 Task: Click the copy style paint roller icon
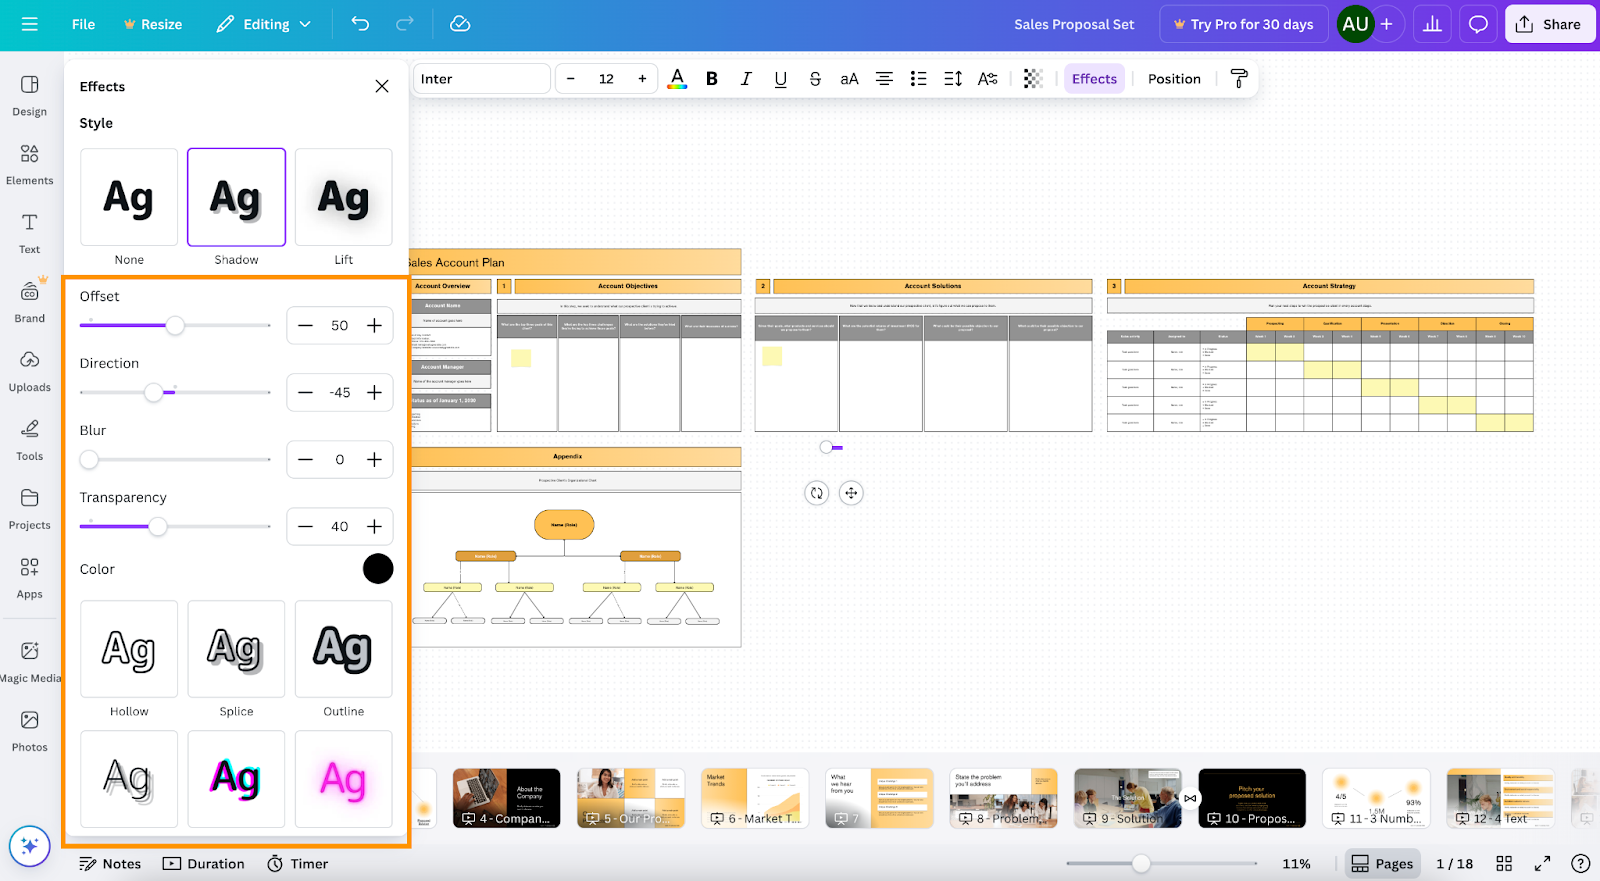(x=1239, y=79)
